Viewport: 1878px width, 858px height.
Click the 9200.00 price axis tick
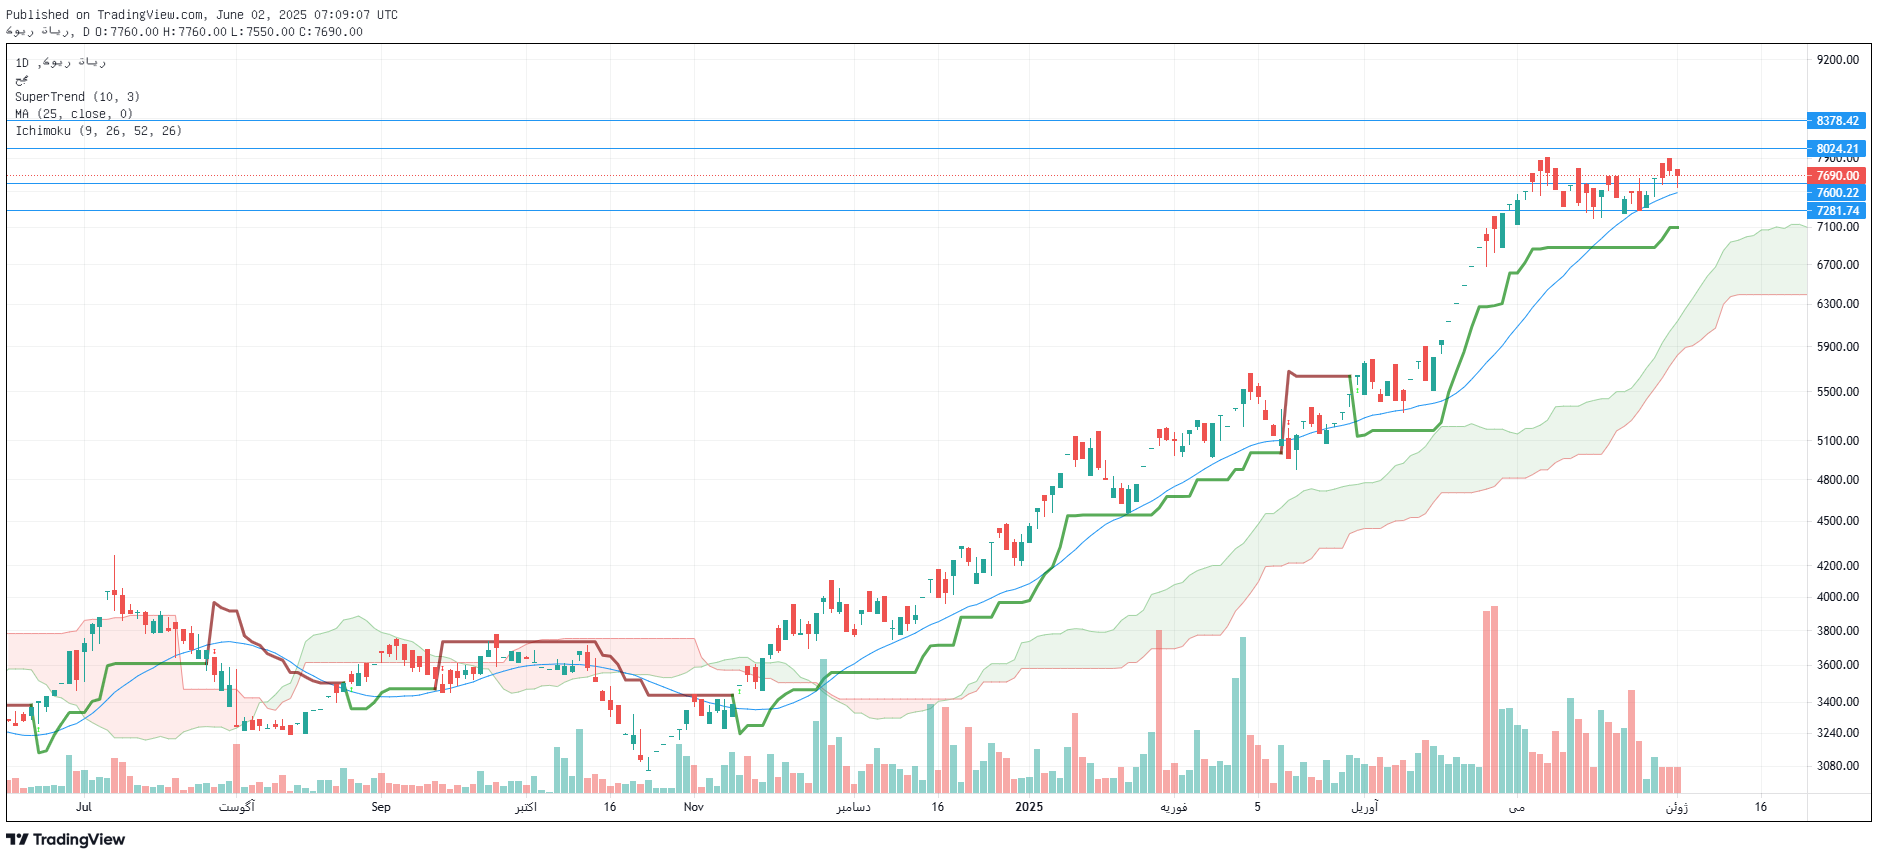(1838, 60)
